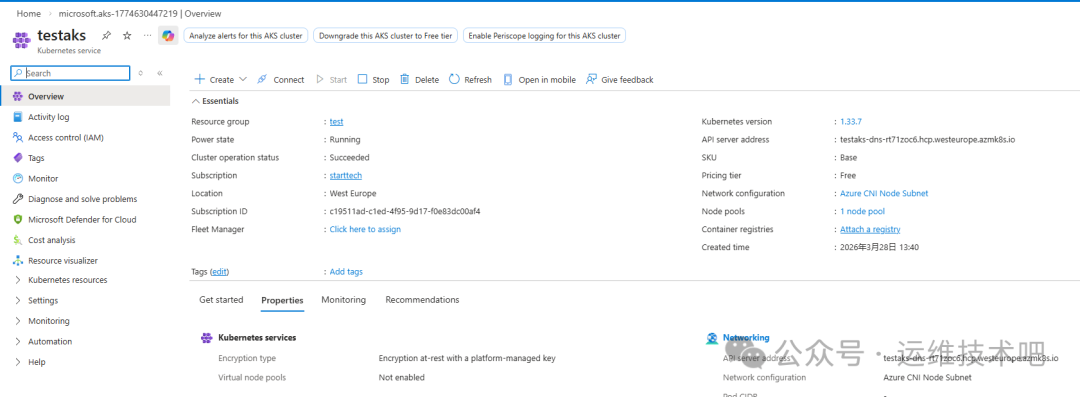The image size is (1080, 397).
Task: Click the testaks Kubernetes service logo icon
Action: tap(21, 39)
